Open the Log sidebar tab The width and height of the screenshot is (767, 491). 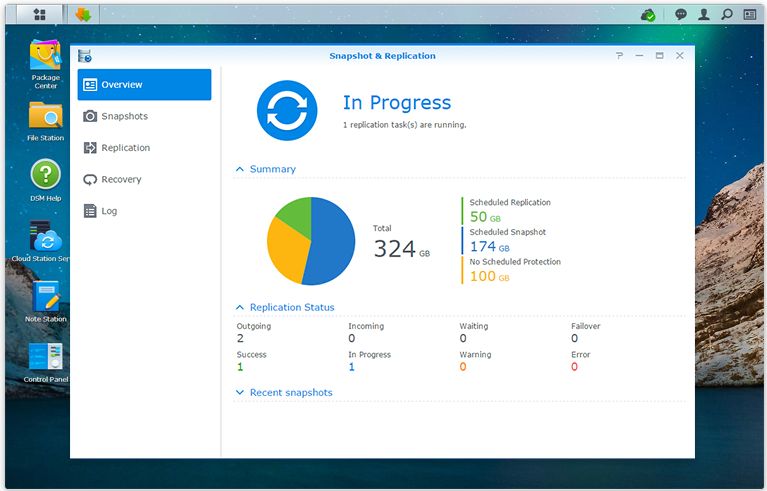pos(109,211)
